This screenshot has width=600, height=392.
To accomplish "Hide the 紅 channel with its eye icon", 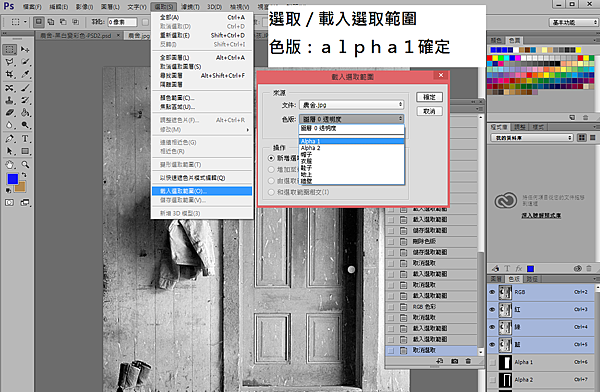I will [492, 309].
